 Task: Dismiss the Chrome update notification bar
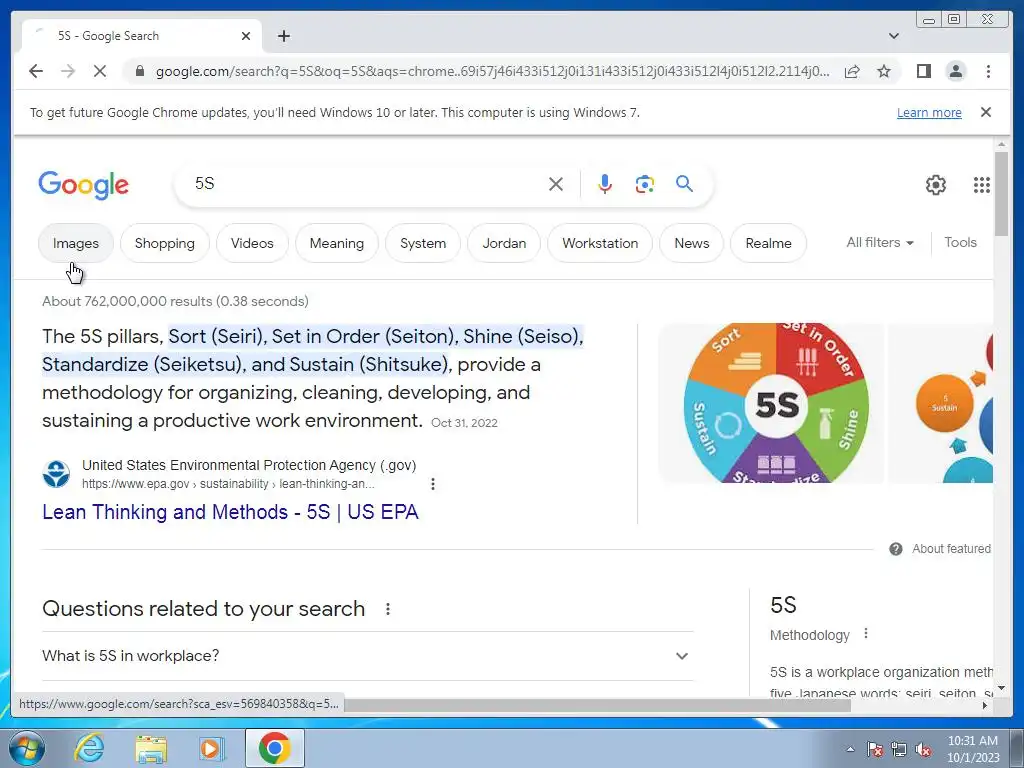[985, 112]
